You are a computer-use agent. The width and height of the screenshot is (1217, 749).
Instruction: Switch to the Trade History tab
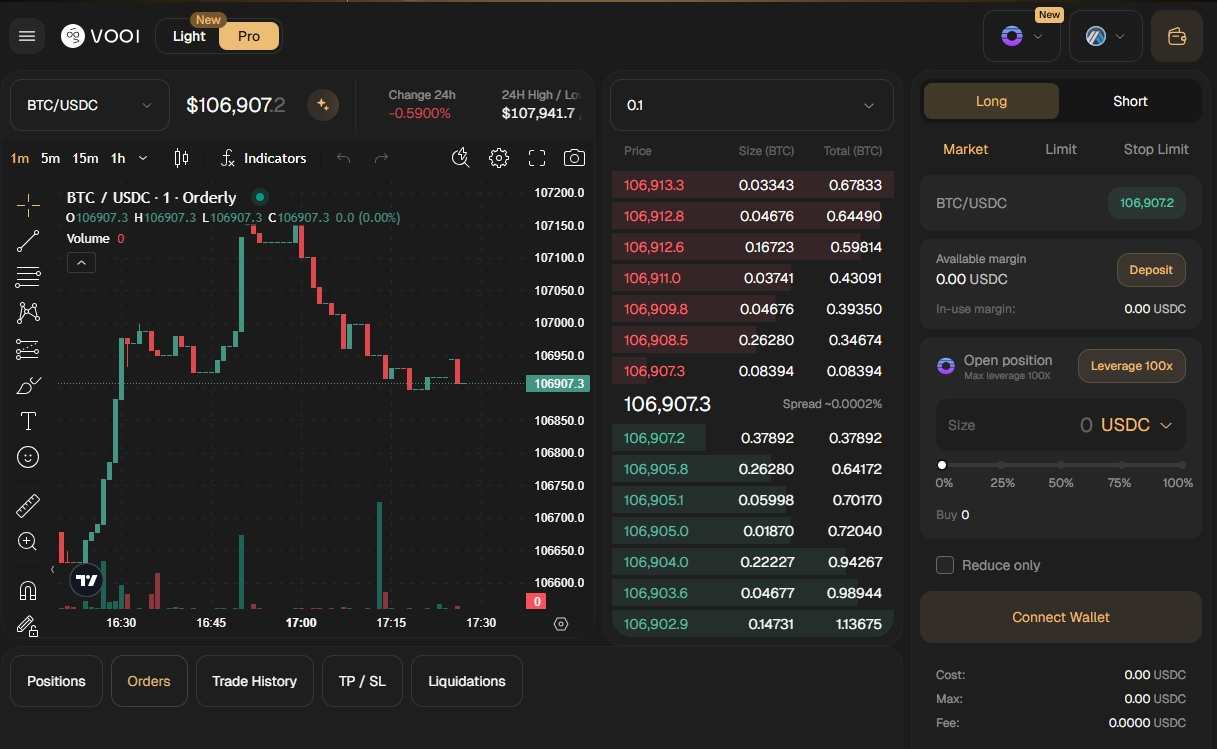[x=254, y=681]
